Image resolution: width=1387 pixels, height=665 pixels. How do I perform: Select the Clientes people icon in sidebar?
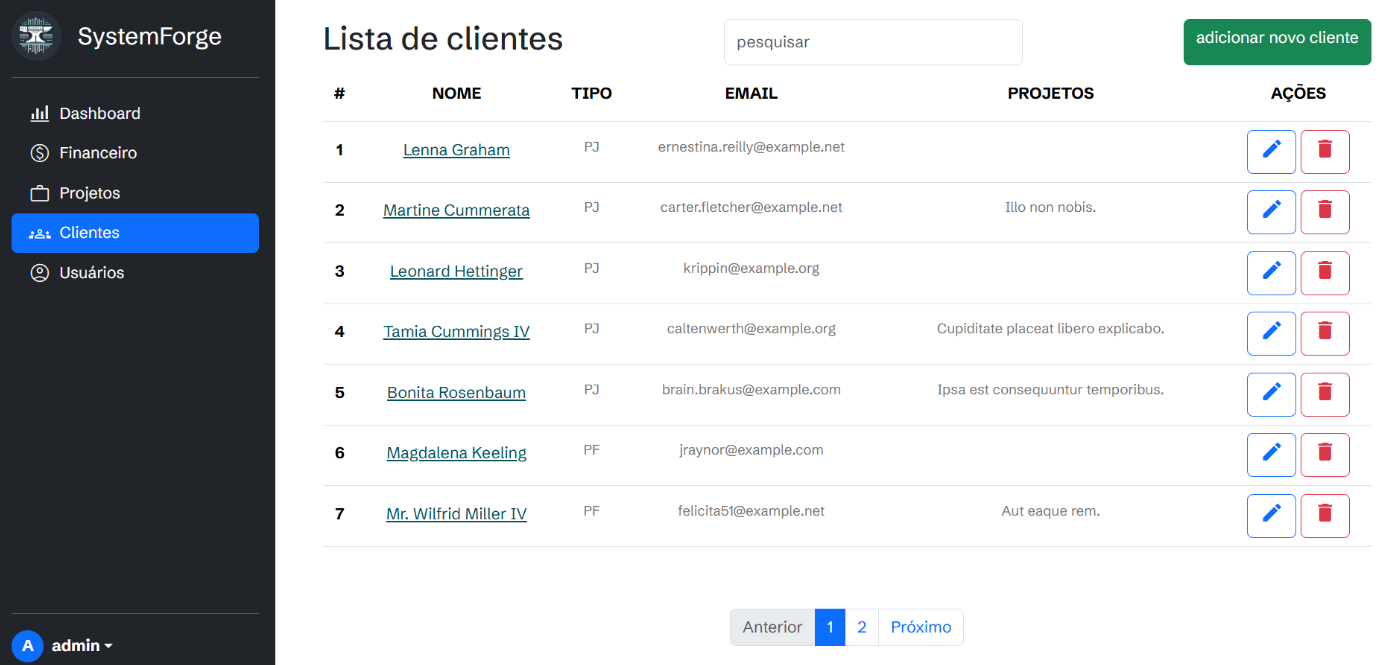point(39,233)
